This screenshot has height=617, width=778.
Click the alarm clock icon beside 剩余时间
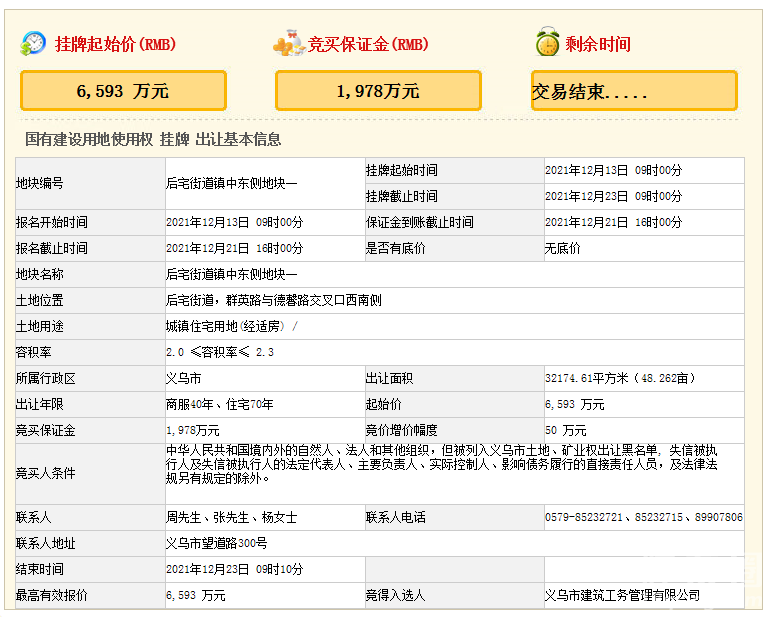[546, 44]
